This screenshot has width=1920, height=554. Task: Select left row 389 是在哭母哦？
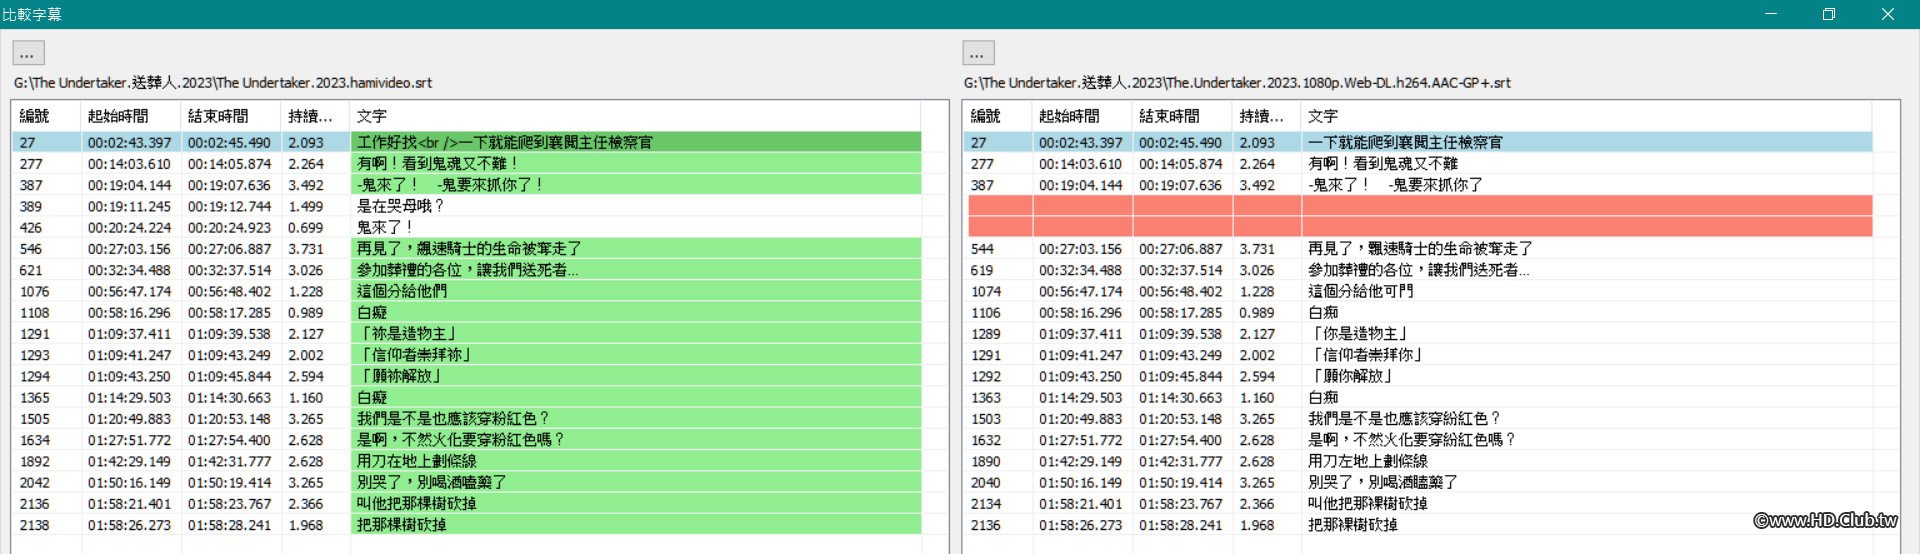[x=400, y=206]
